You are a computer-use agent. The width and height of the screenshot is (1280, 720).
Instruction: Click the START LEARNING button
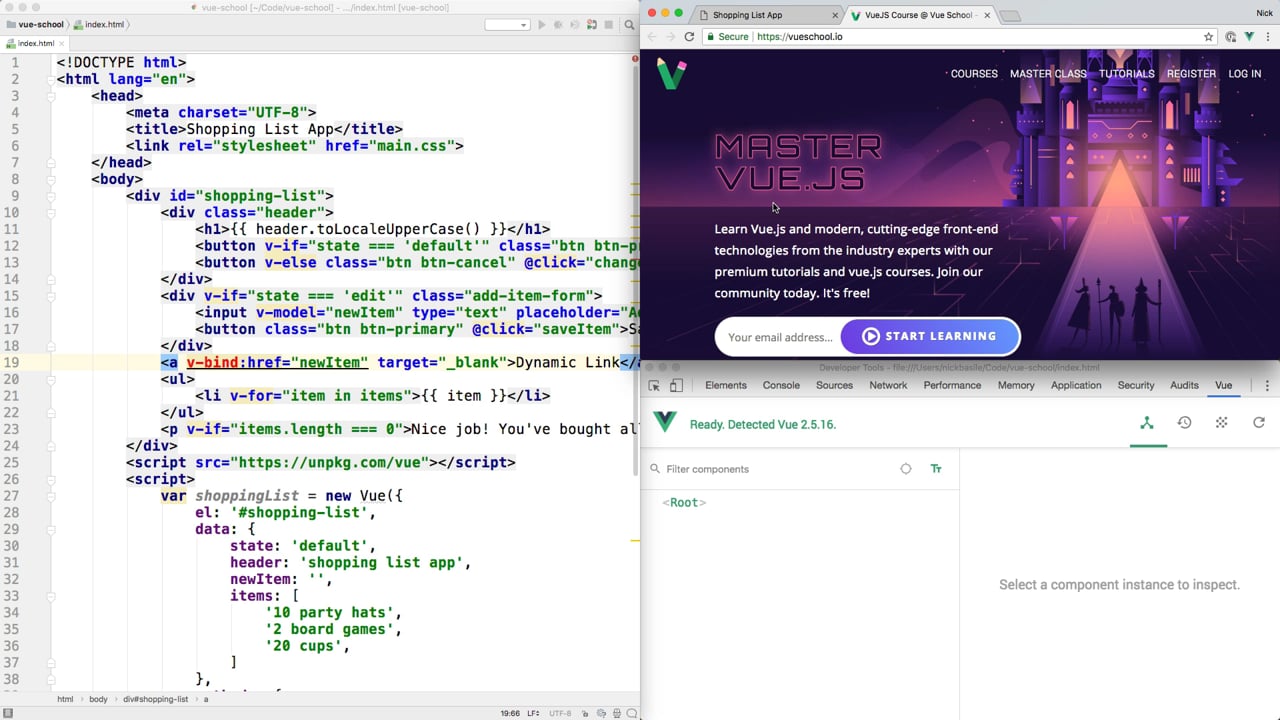coord(930,337)
